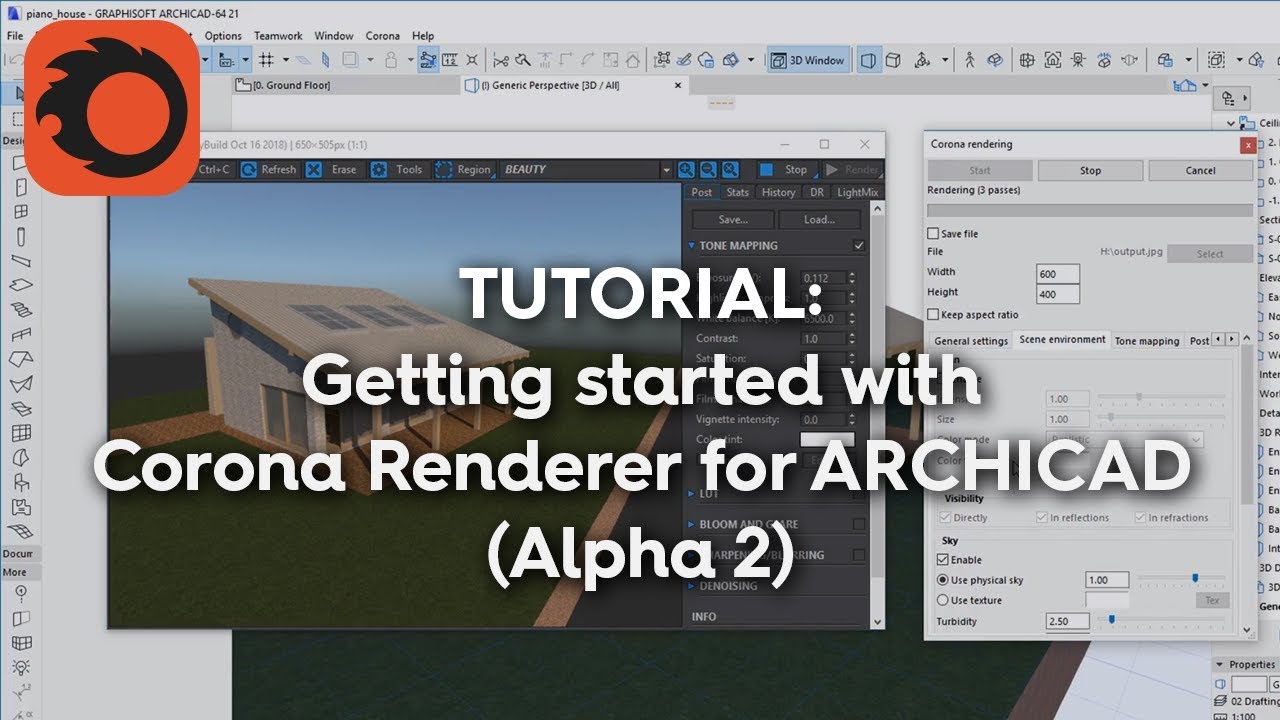Click the 3D Window toolbar button

808,60
